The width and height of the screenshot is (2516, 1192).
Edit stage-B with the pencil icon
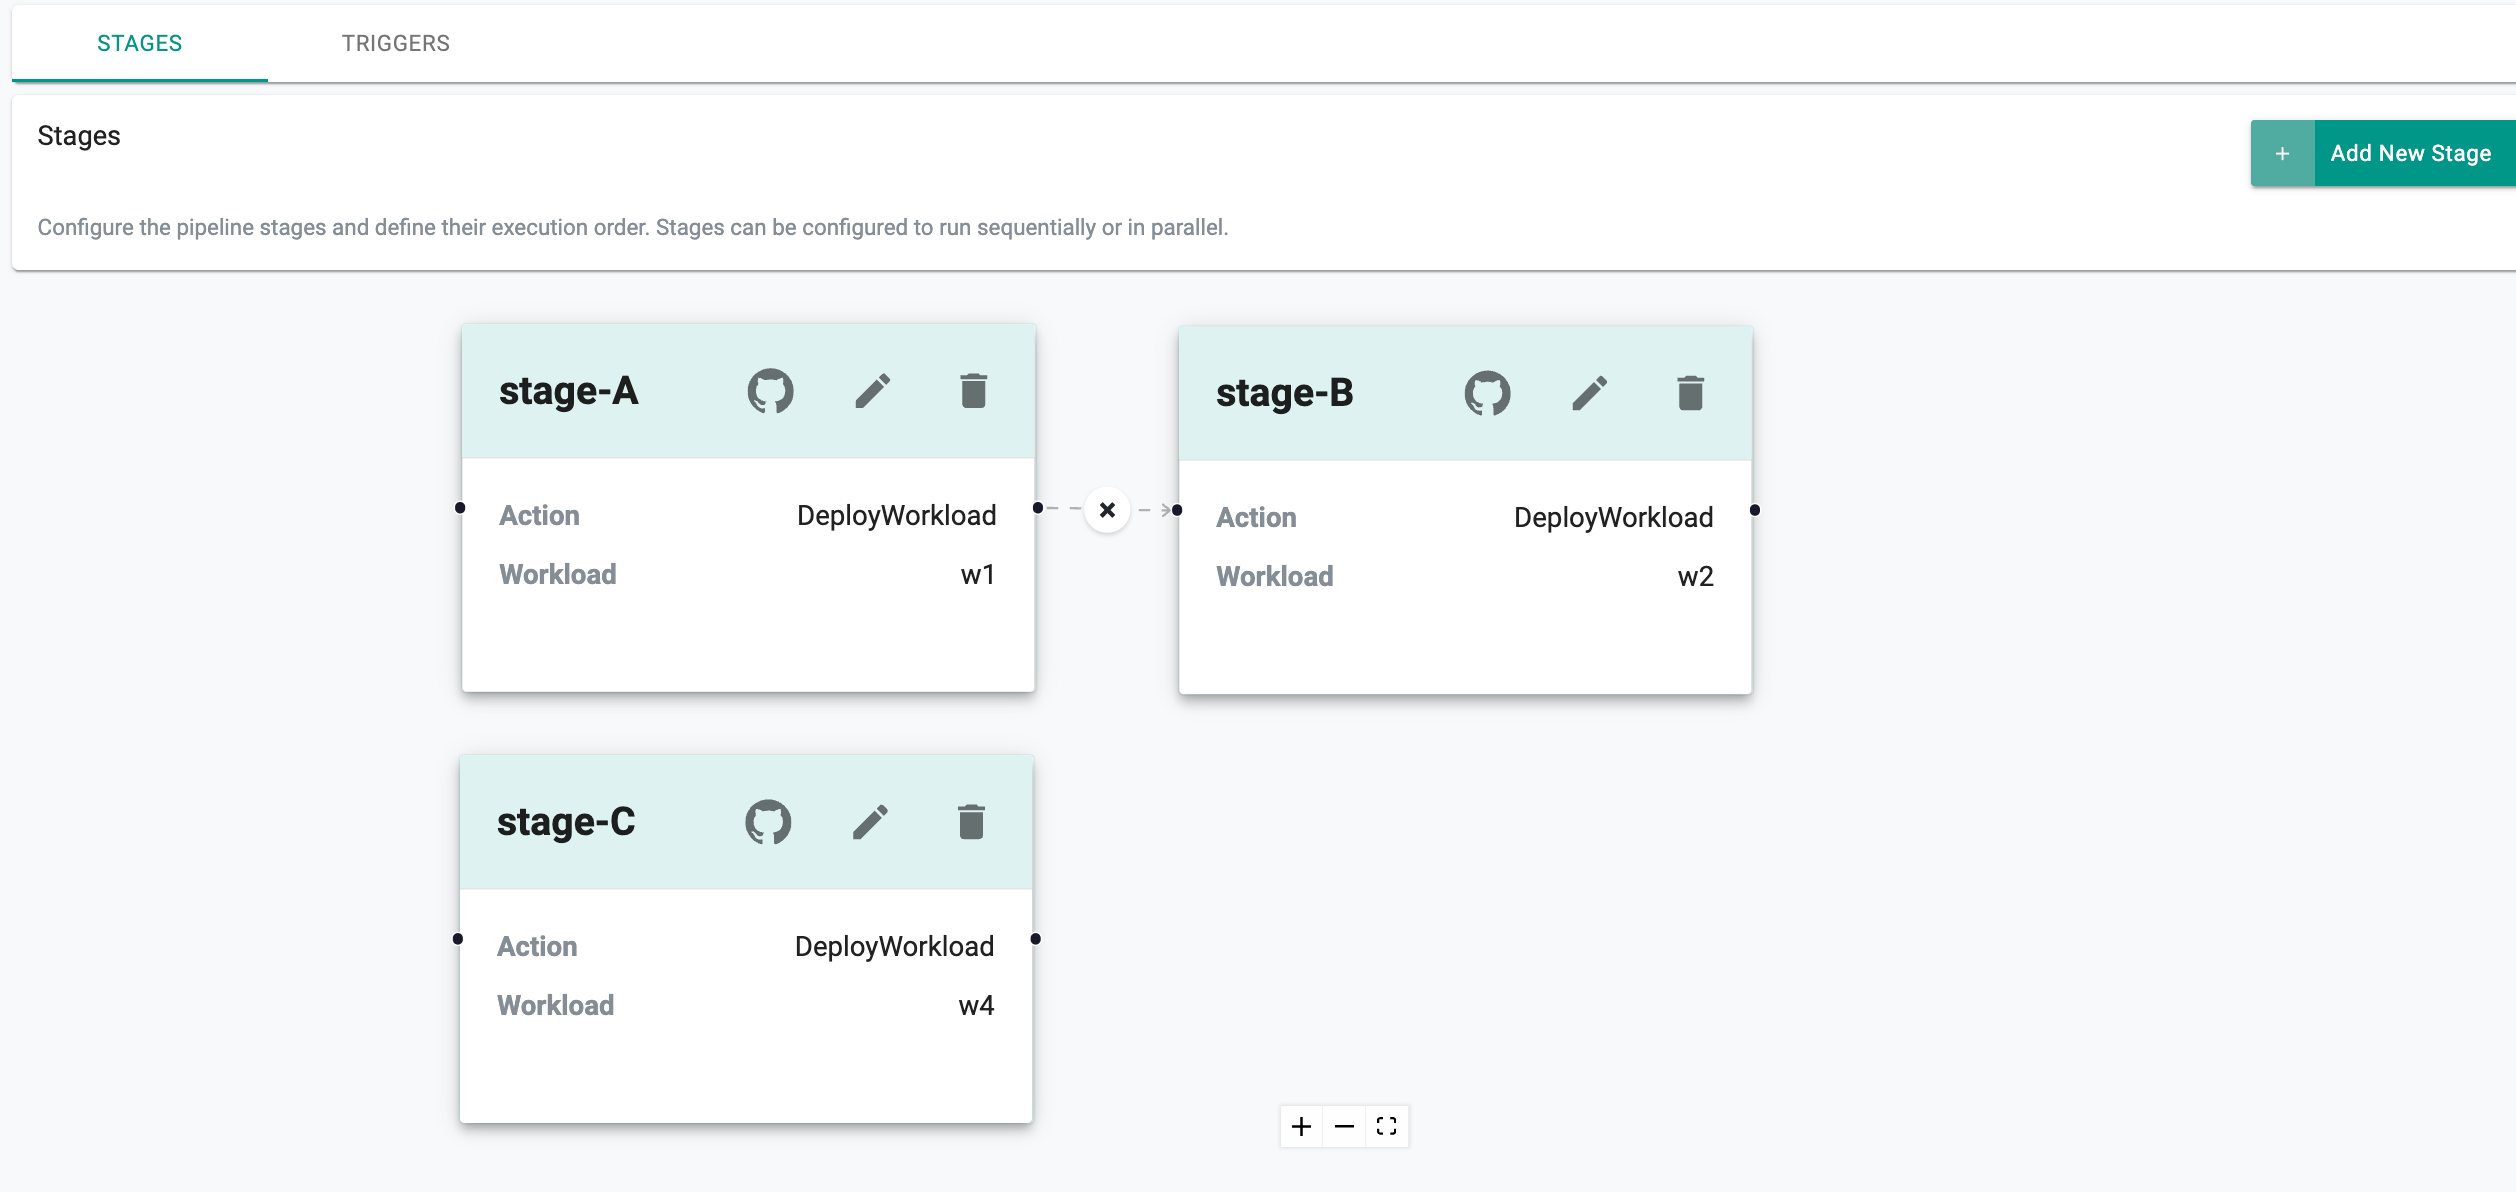[x=1589, y=393]
